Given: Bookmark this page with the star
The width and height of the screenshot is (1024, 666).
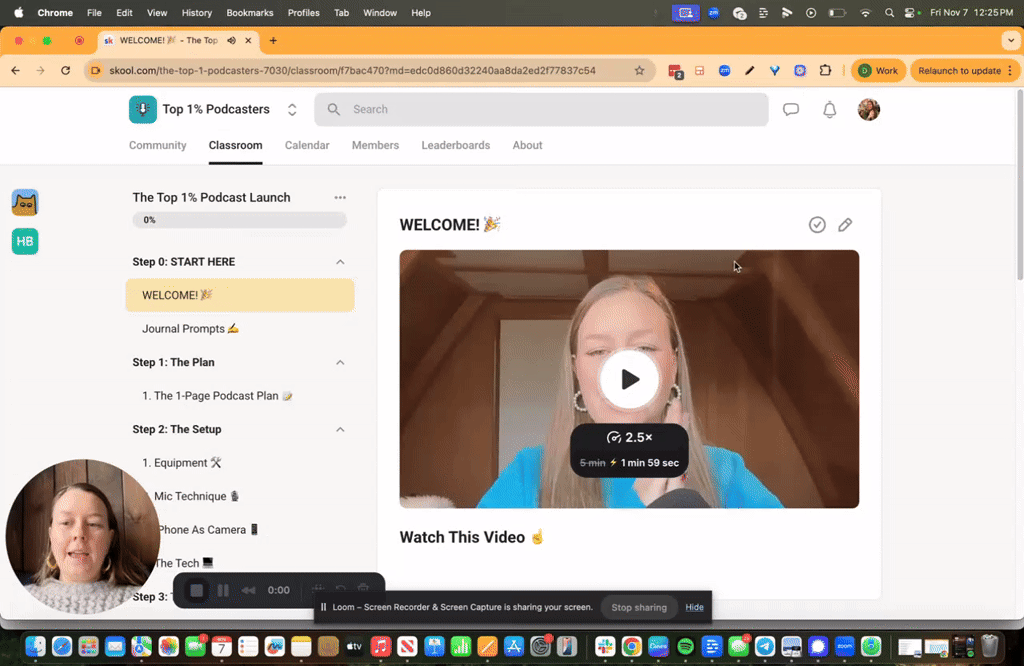Looking at the screenshot, I should [639, 71].
